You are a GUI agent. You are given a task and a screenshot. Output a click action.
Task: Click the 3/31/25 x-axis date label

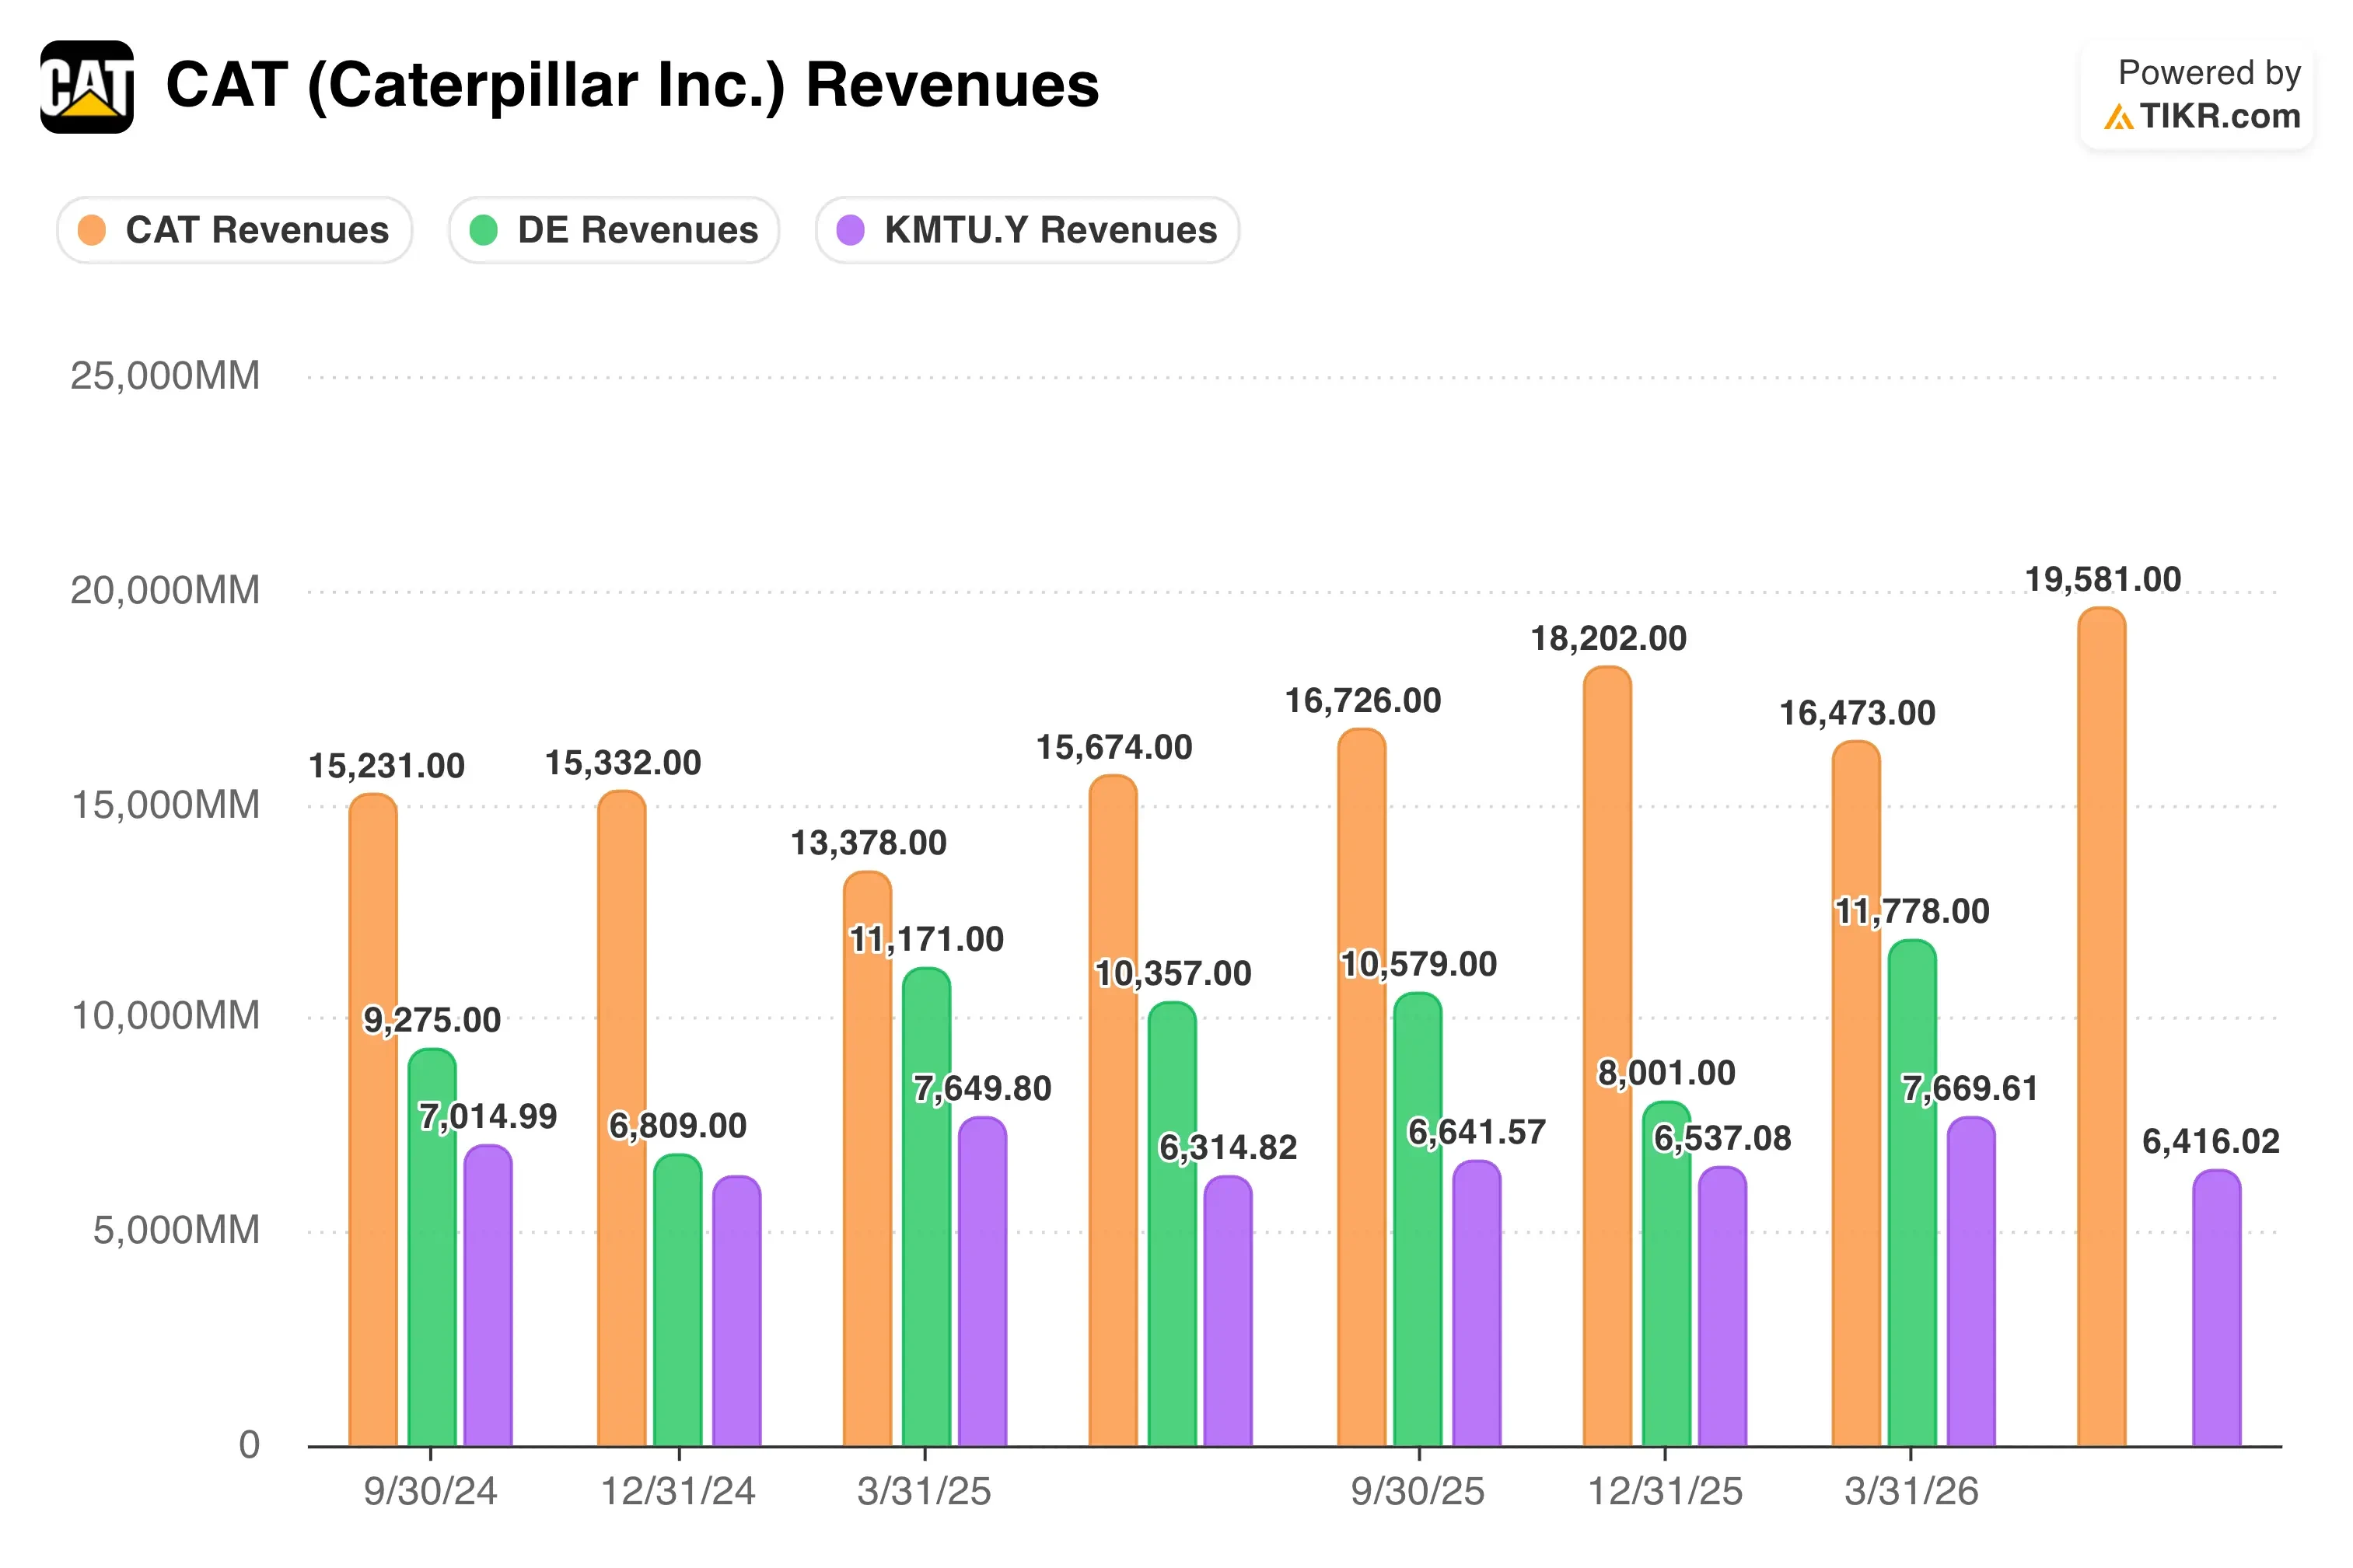coord(924,1492)
